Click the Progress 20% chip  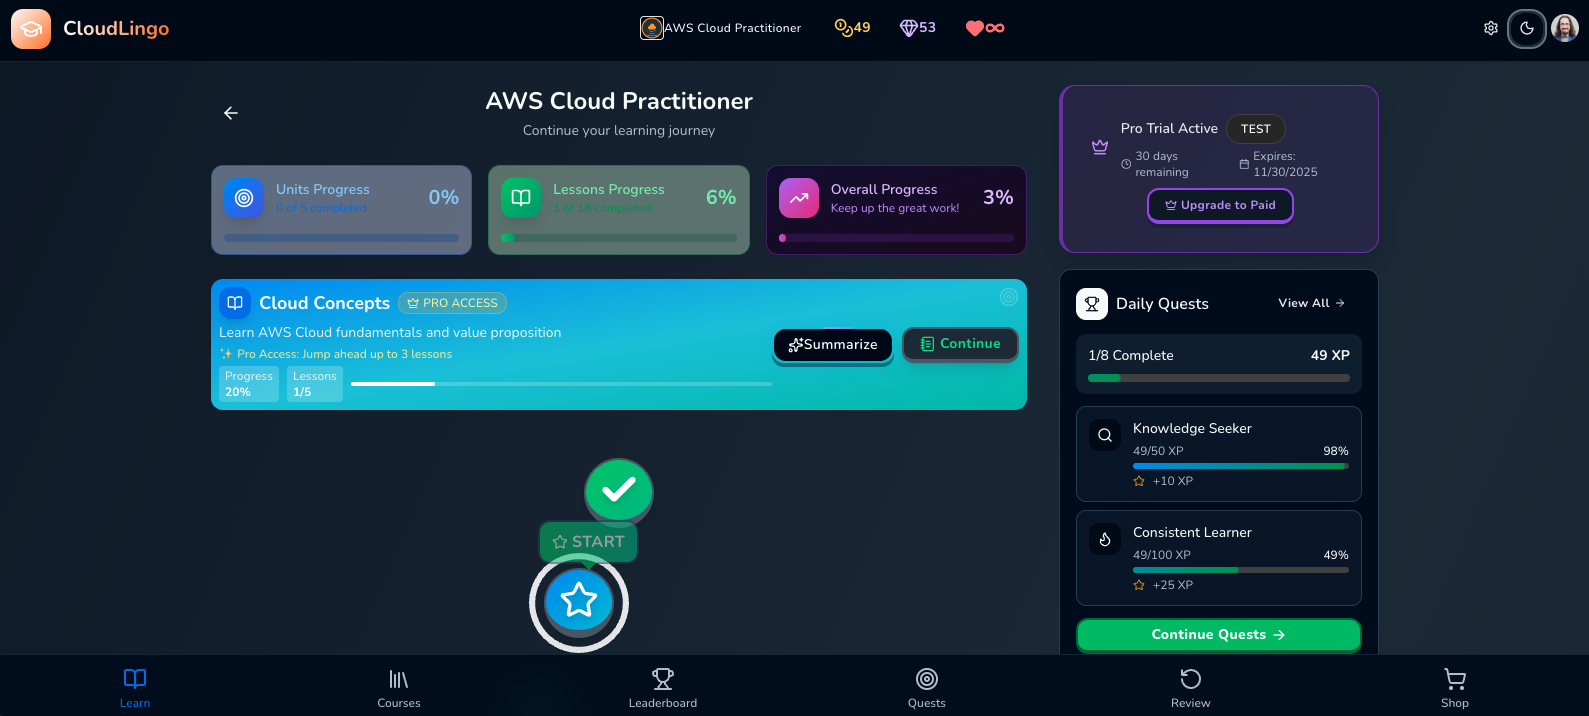click(x=249, y=384)
